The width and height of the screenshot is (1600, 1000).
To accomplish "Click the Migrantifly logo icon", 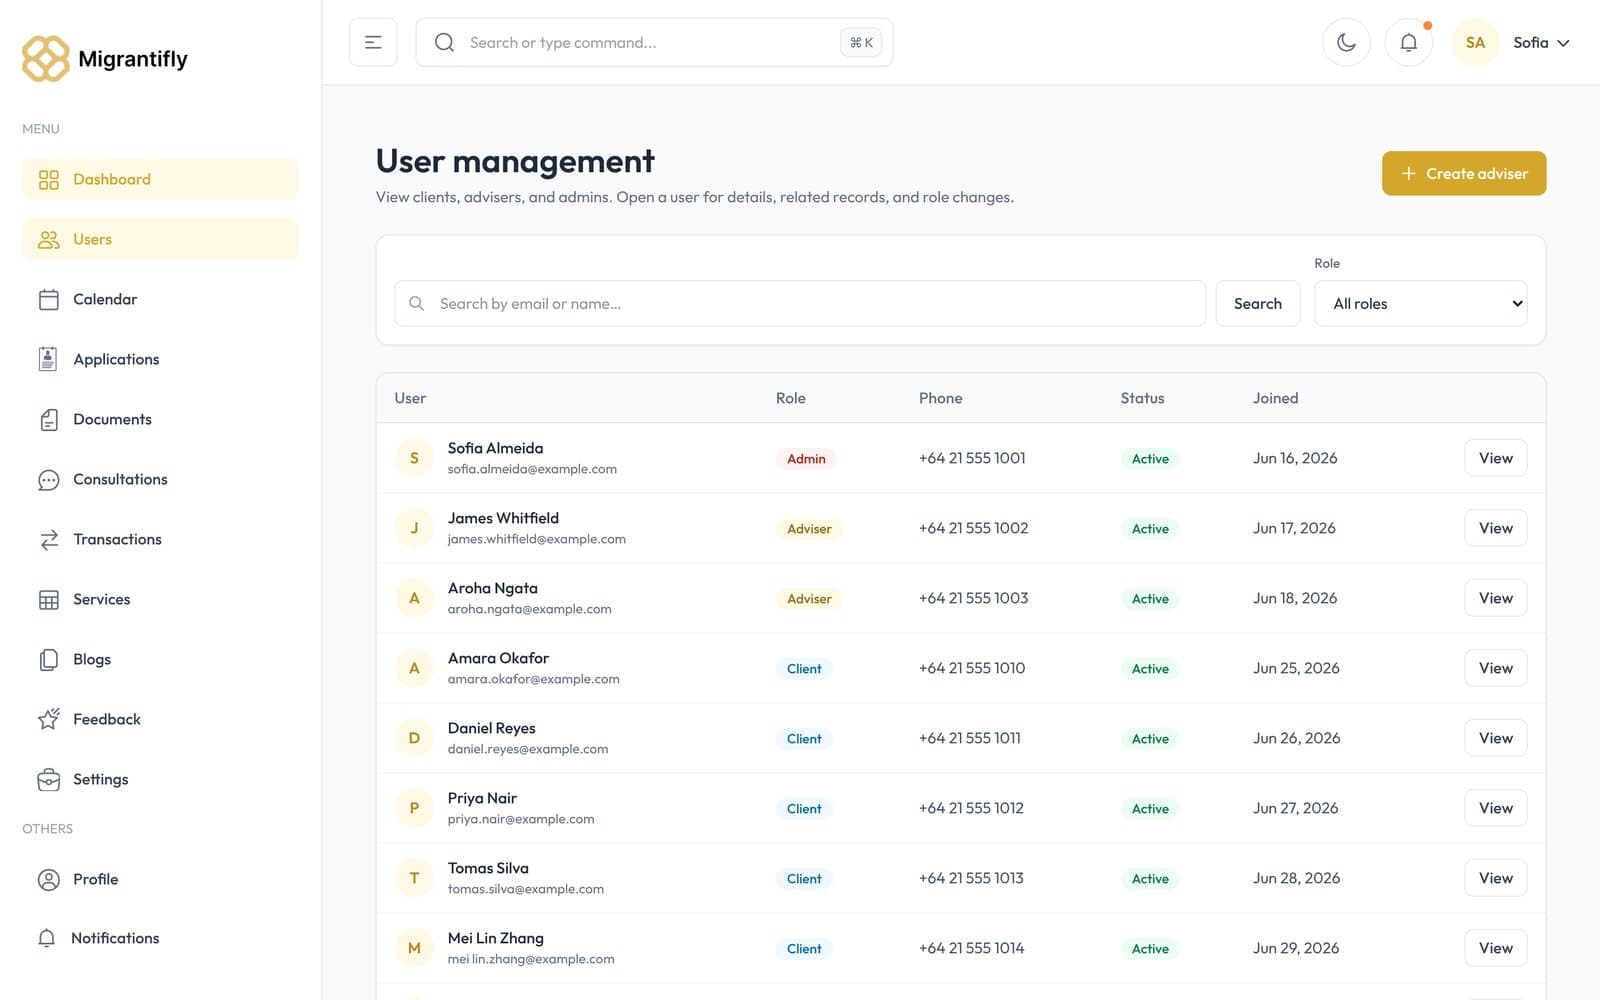I will tap(46, 59).
